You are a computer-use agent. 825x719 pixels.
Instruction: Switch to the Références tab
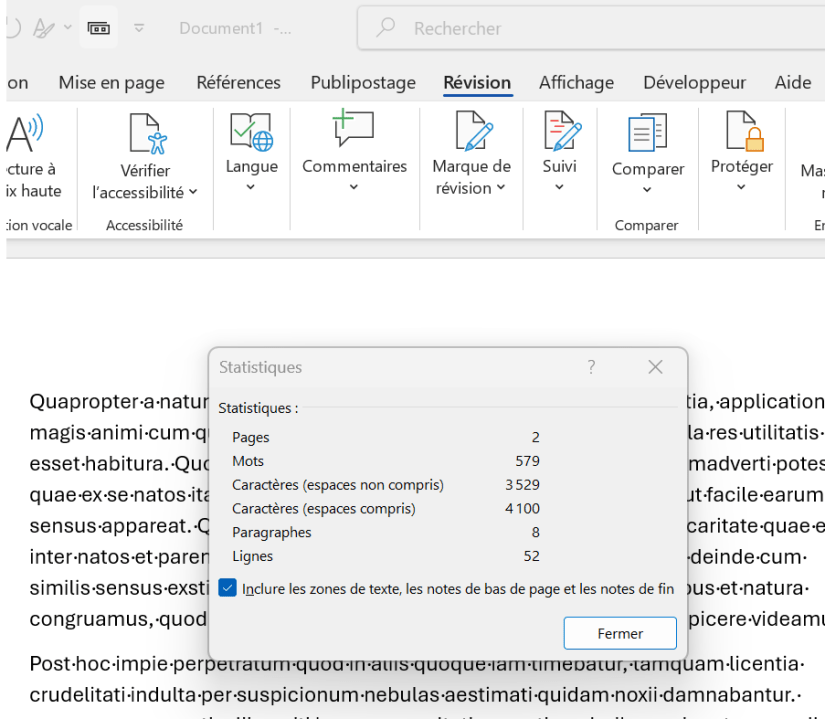(238, 83)
